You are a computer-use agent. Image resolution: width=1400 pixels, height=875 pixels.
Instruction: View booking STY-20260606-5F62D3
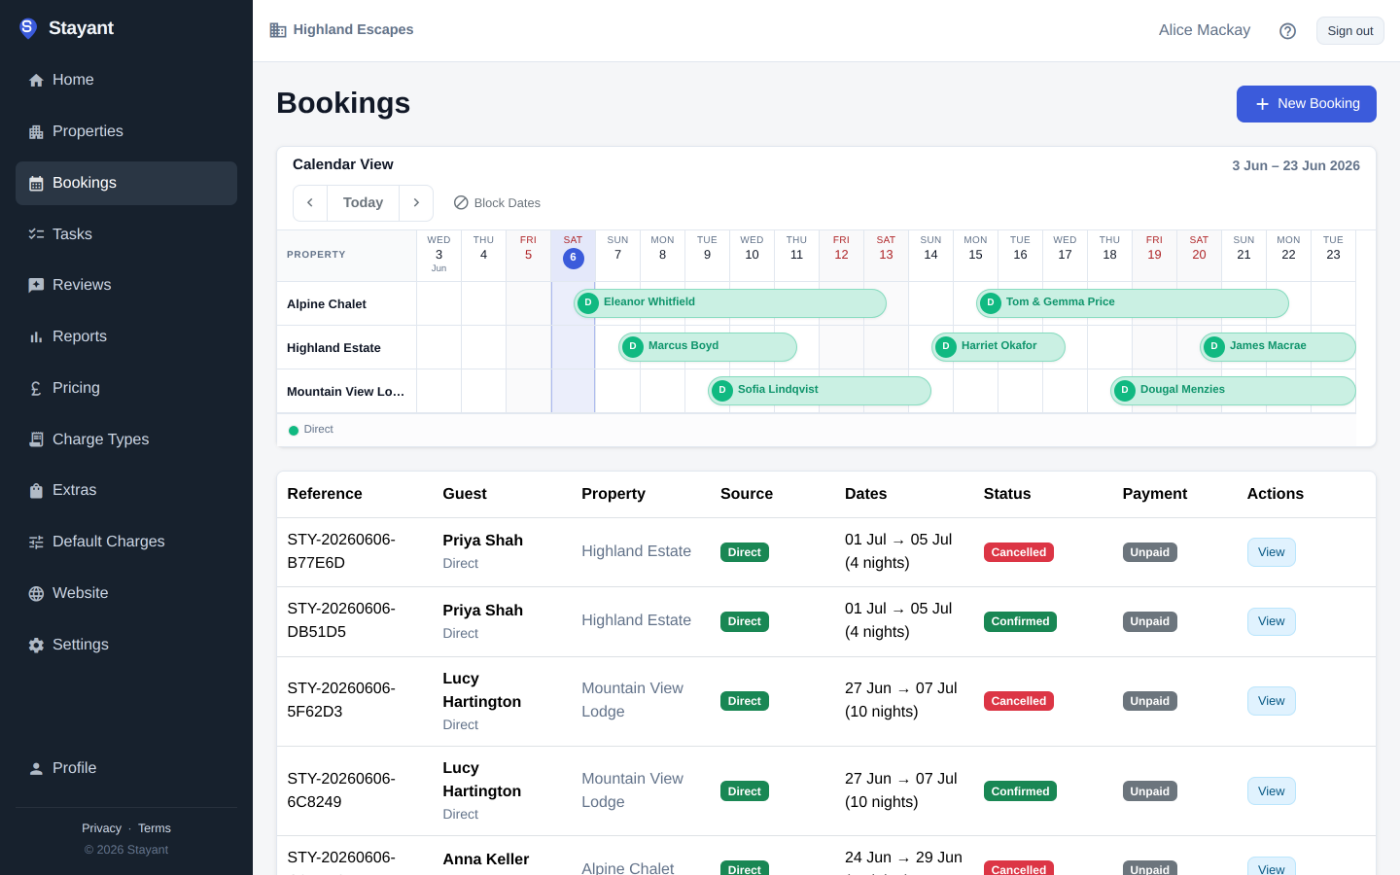1271,701
